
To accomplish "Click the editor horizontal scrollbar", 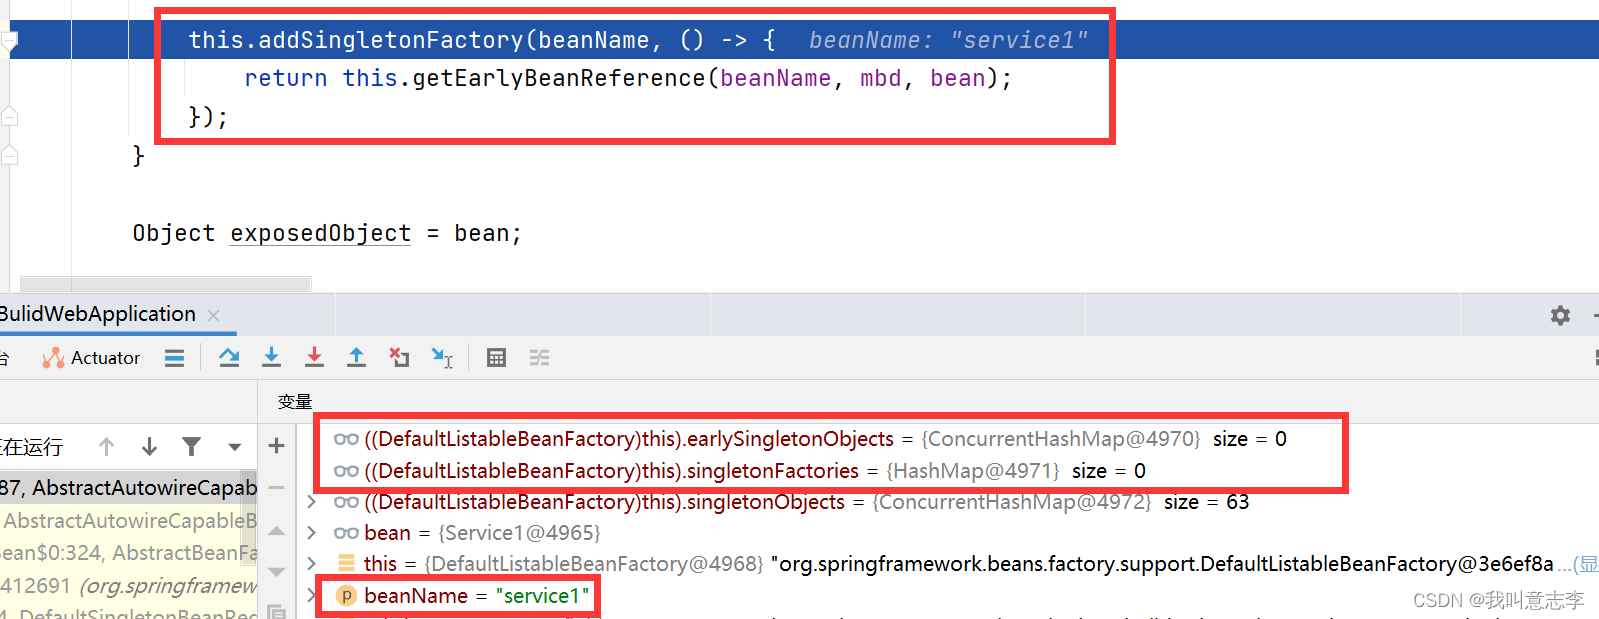I will [166, 284].
